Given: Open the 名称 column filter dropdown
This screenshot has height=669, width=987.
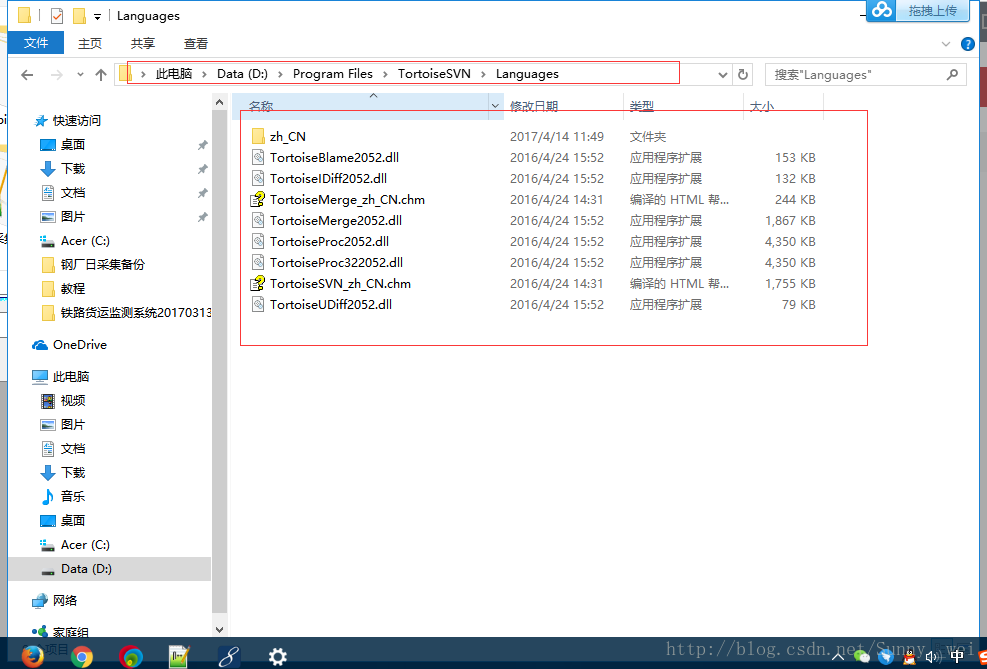Looking at the screenshot, I should coord(495,106).
